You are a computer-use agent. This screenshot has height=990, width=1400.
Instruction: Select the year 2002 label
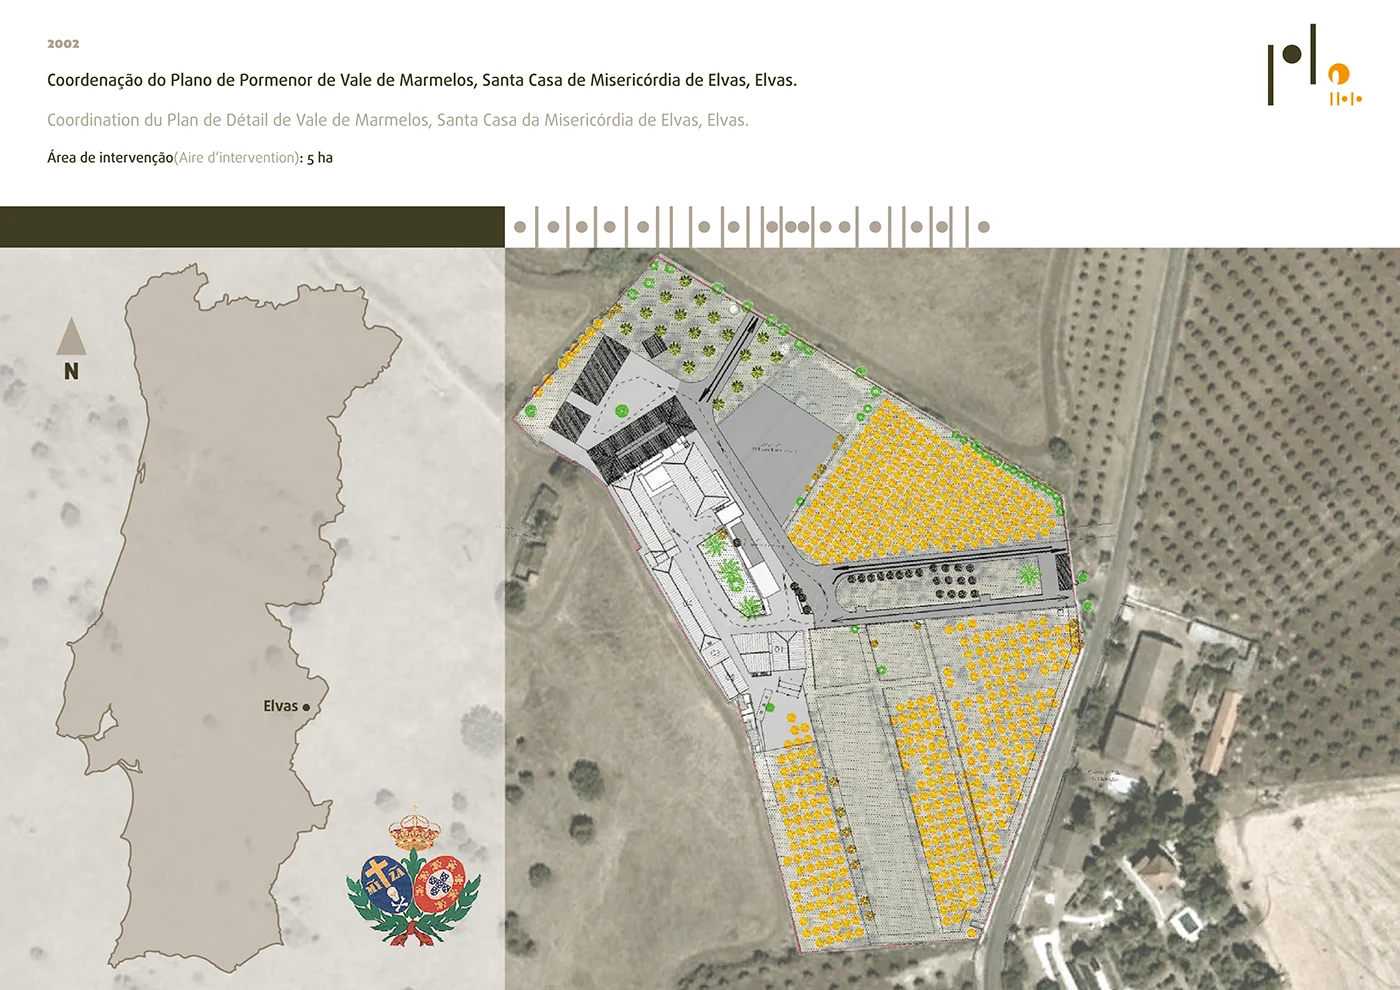point(63,44)
